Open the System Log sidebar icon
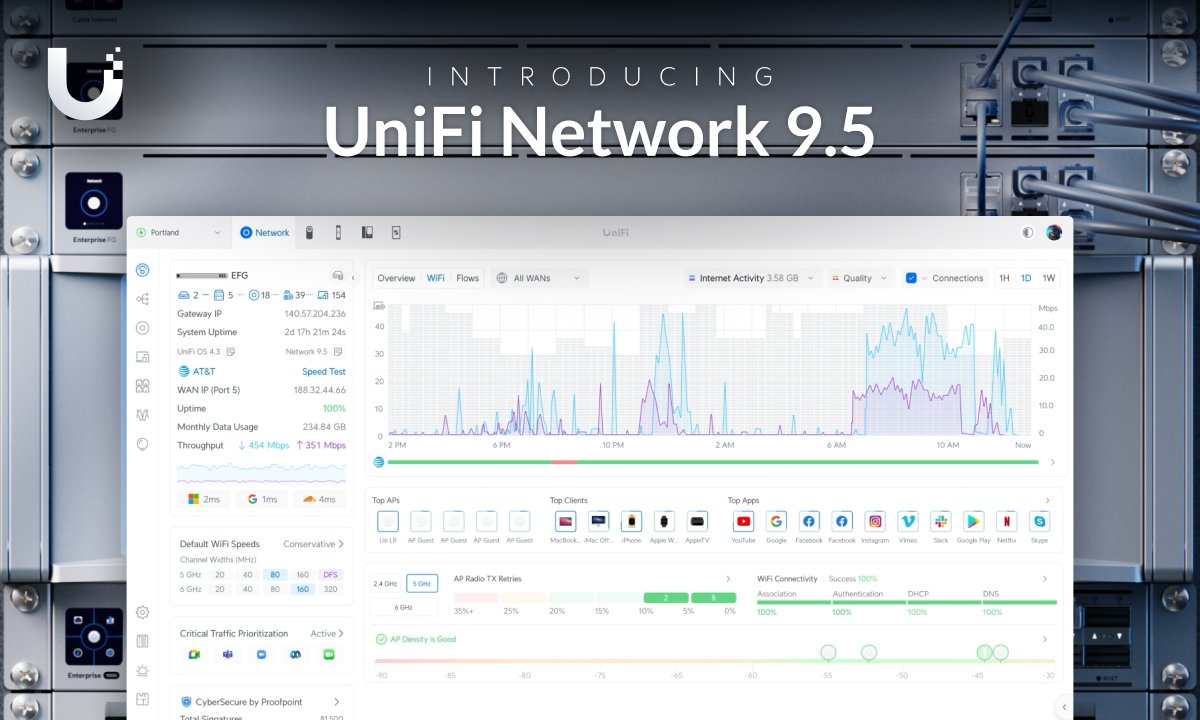Screen dimensions: 1200x720 tap(142, 641)
